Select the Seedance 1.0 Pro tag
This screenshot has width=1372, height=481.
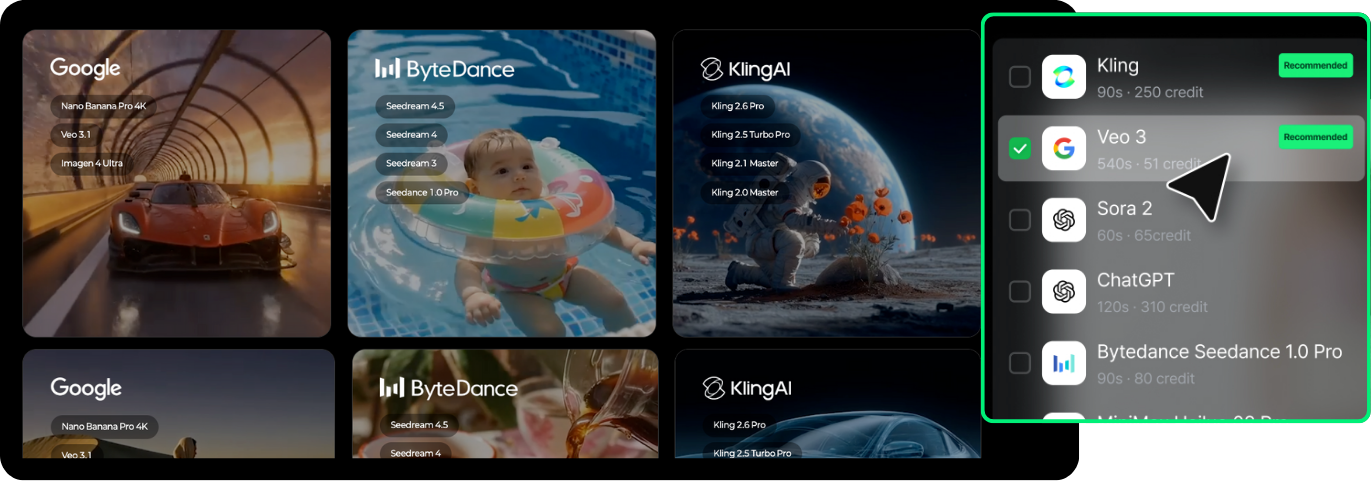click(x=422, y=192)
